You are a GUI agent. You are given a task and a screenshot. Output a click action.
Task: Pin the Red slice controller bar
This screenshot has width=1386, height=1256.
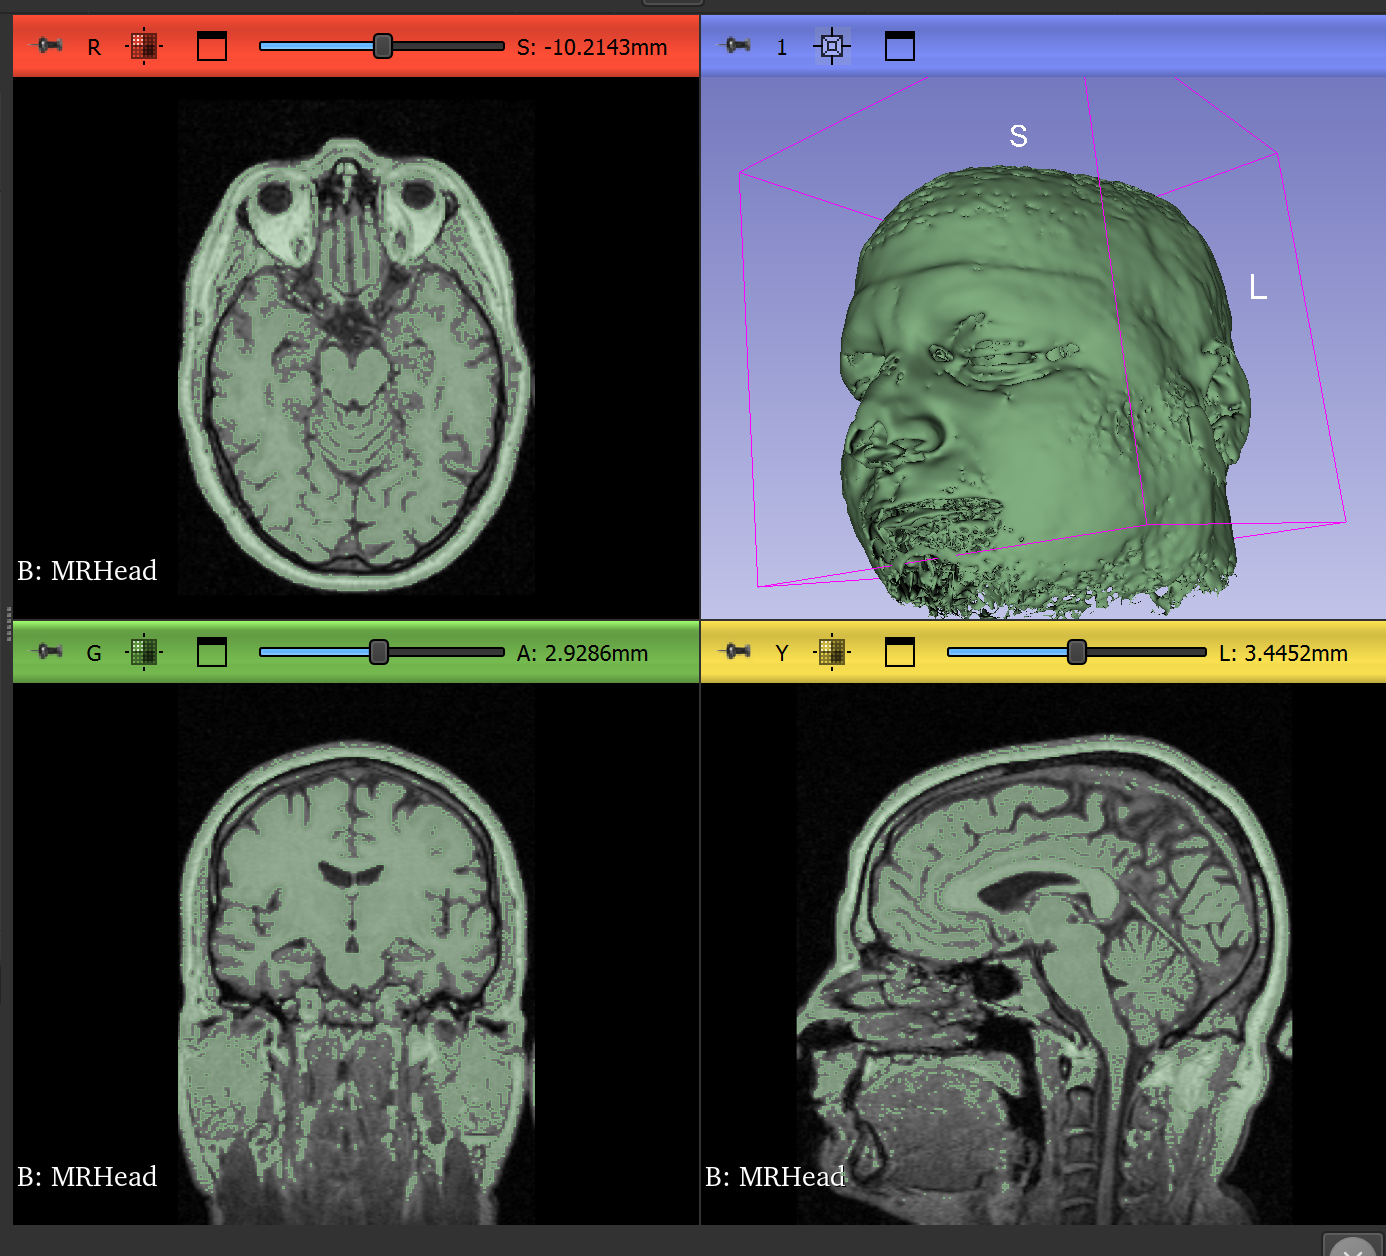pos(46,46)
